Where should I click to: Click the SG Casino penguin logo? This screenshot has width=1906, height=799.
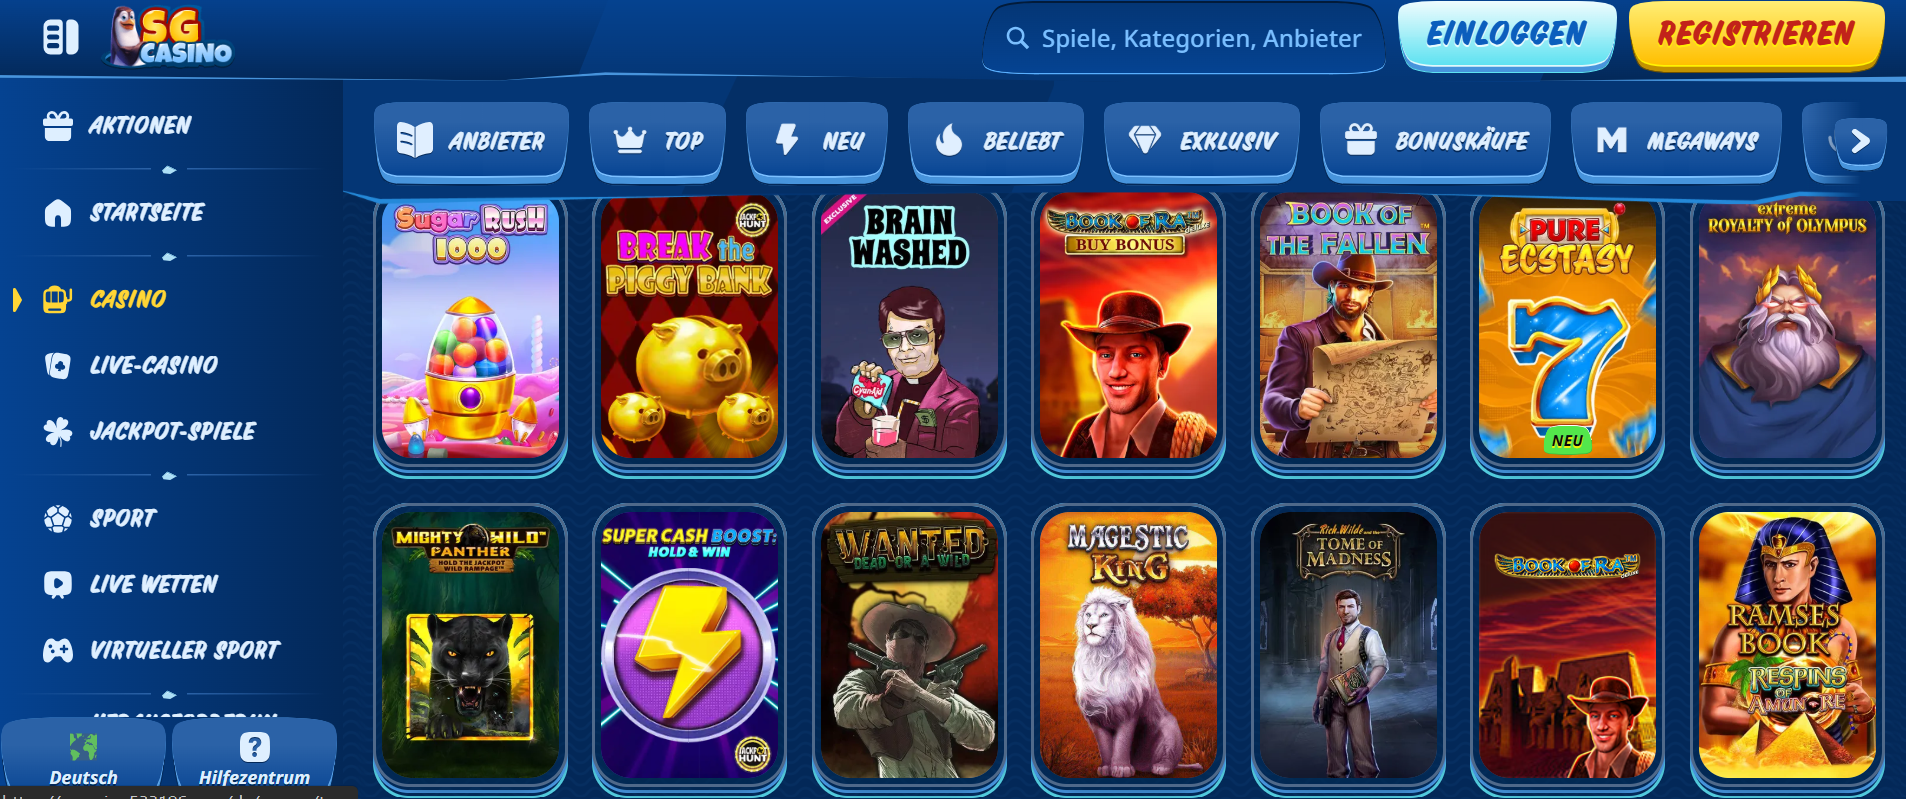[171, 38]
